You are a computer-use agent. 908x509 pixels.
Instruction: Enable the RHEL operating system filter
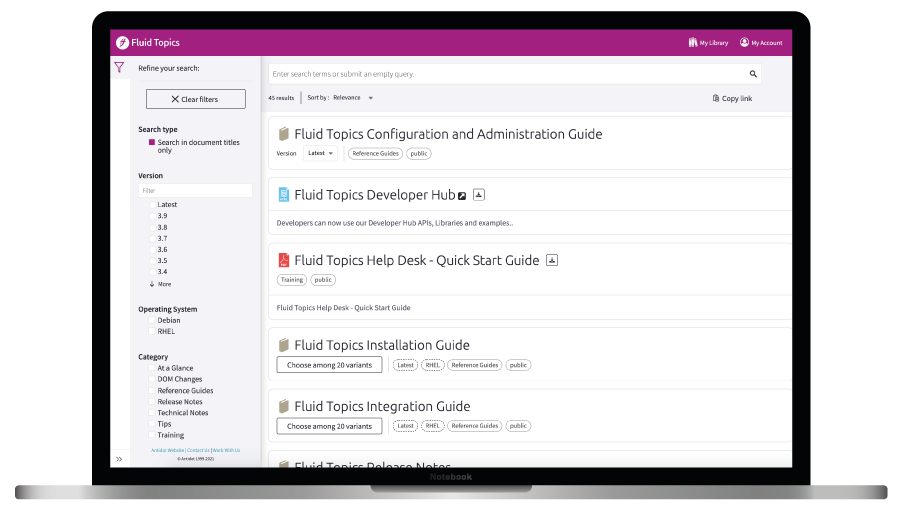152,331
